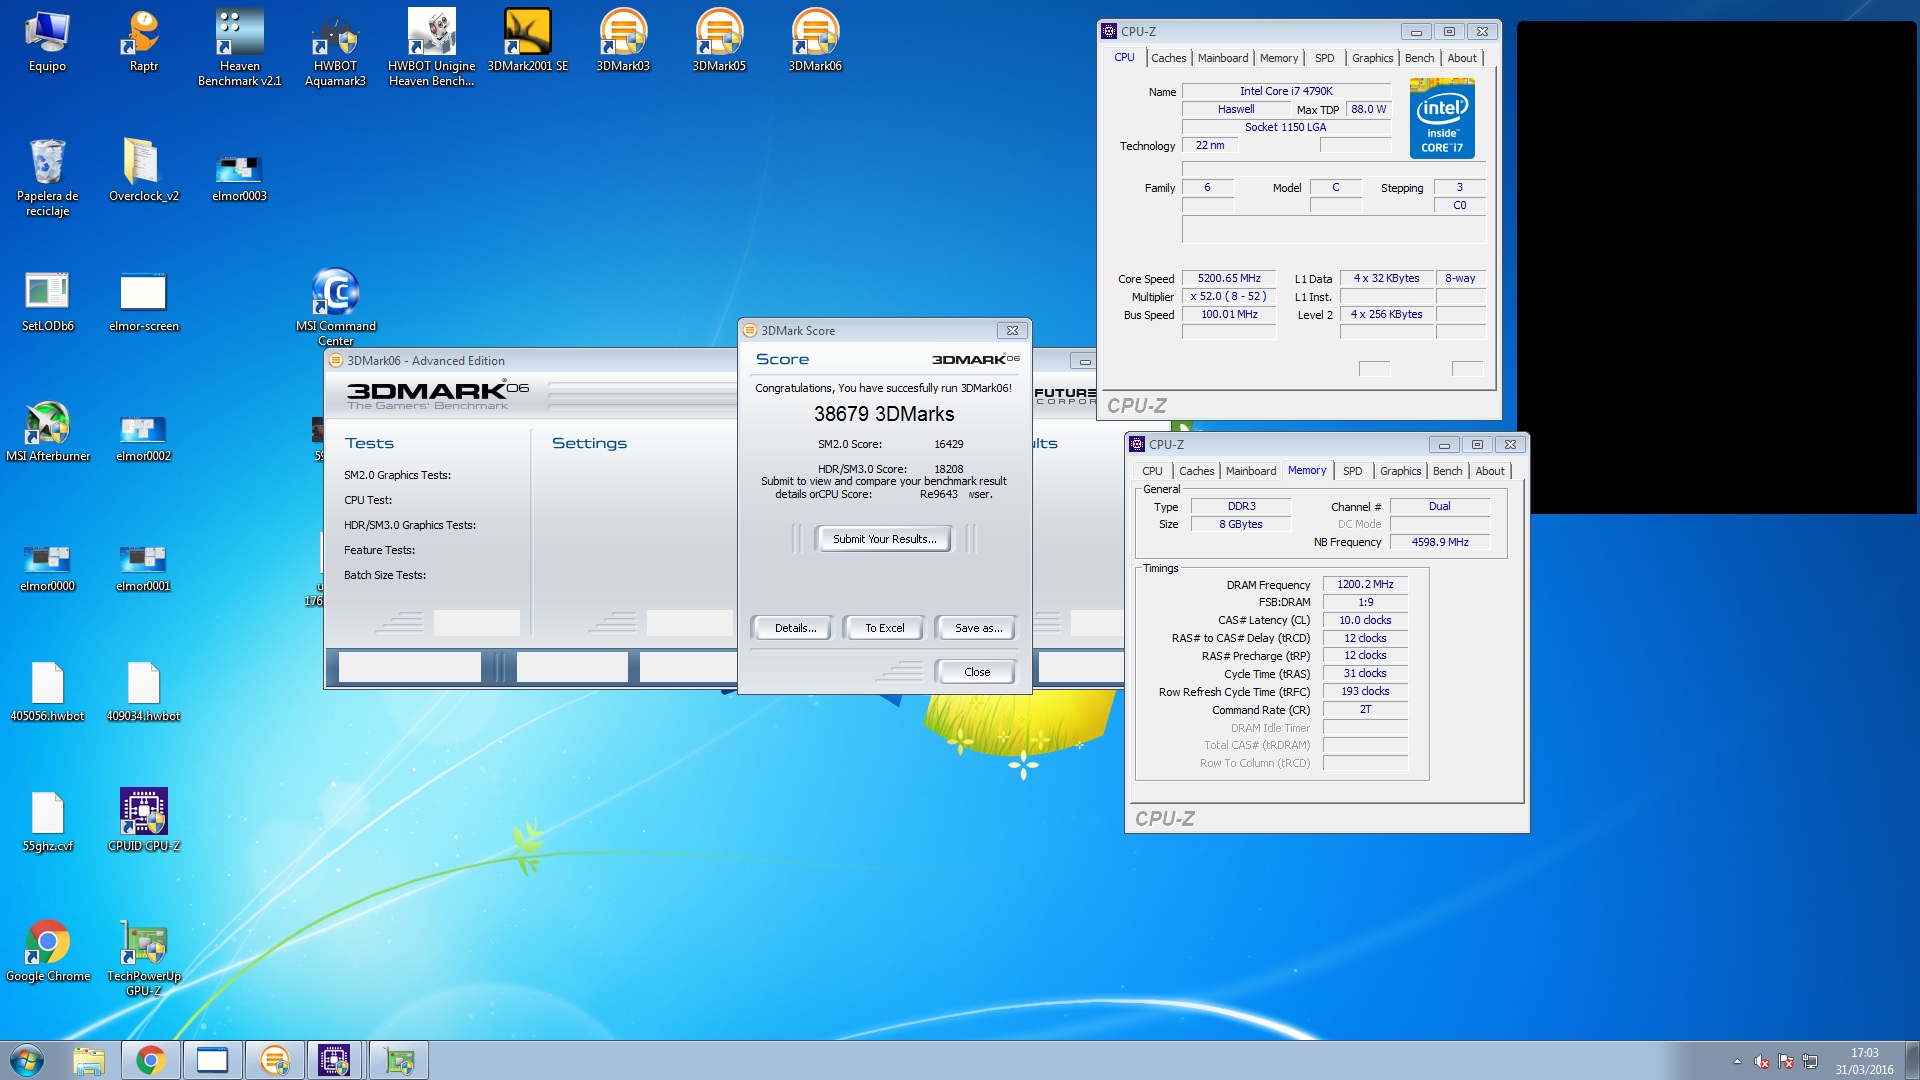
Task: Click the Windows Start button
Action: (27, 1060)
